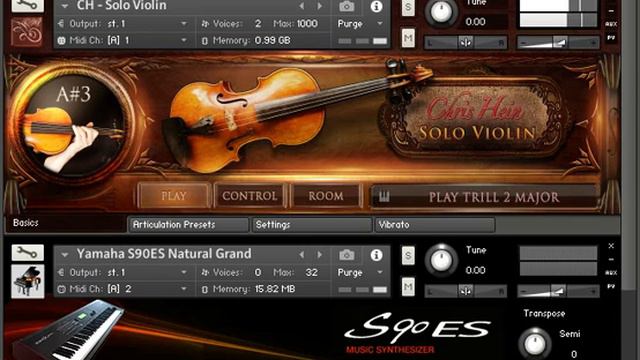Click the Solo Violin pan slider
Viewport: 640px width, 360px height.
click(466, 42)
